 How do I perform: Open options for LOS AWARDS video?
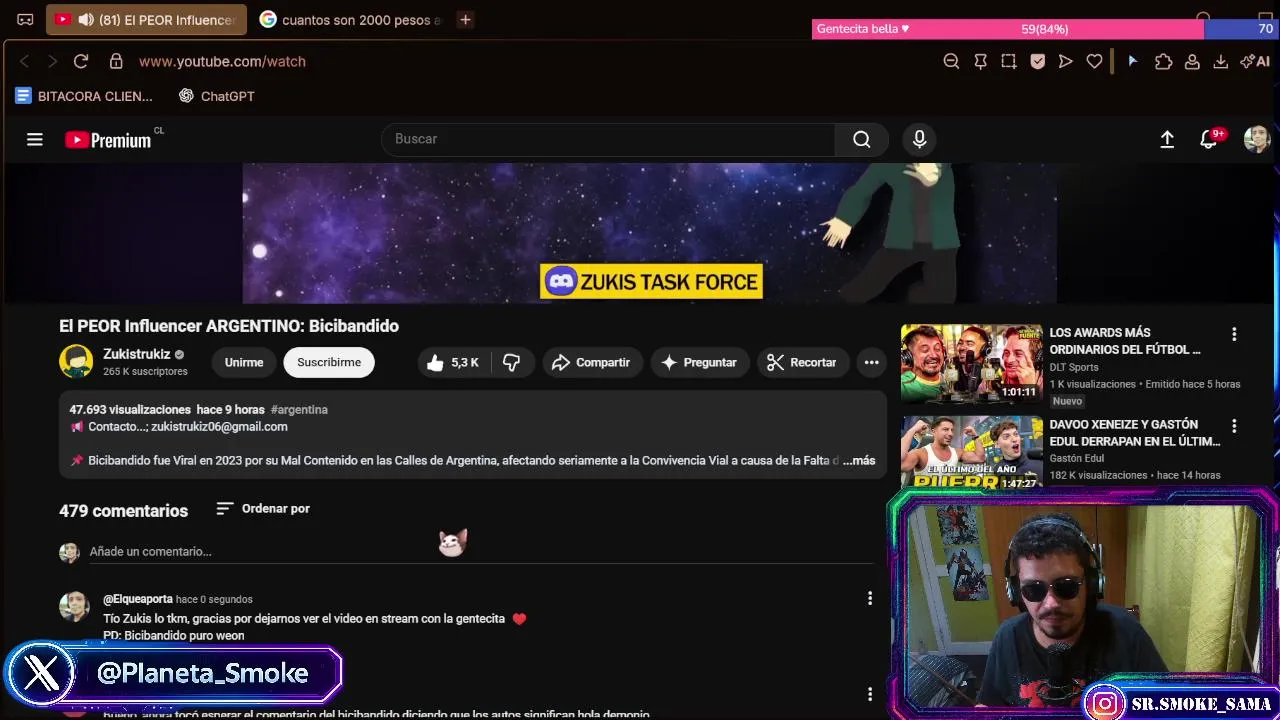pos(1234,334)
